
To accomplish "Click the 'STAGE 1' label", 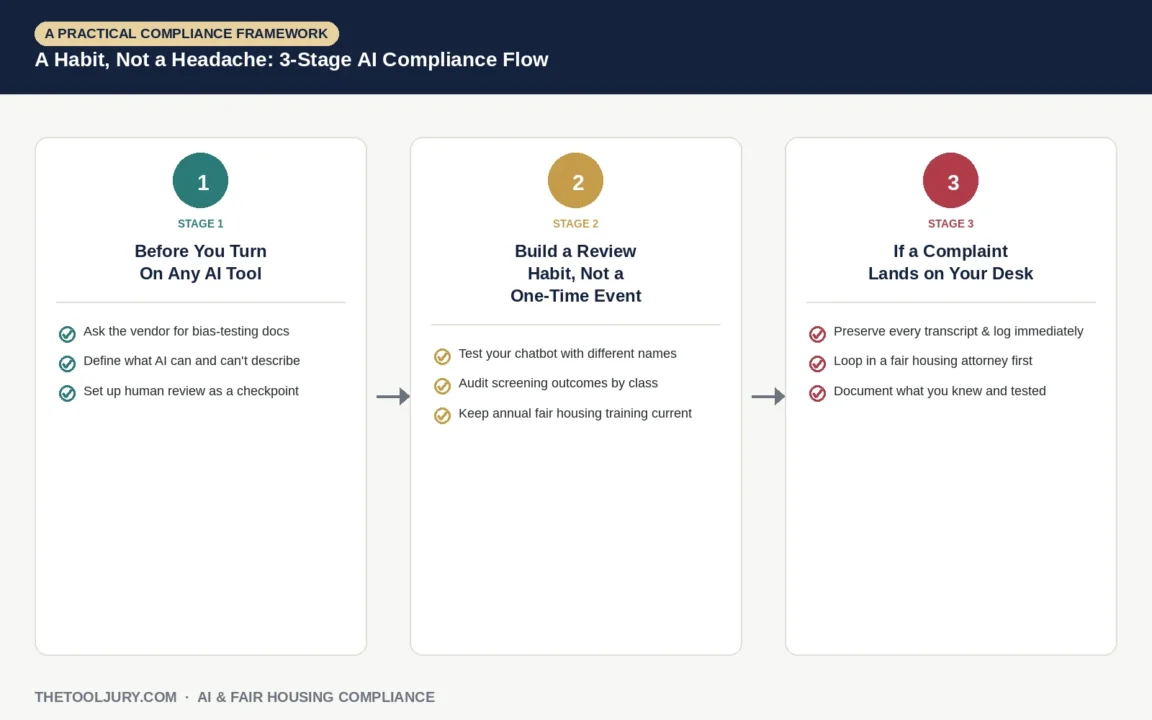I will pyautogui.click(x=201, y=223).
